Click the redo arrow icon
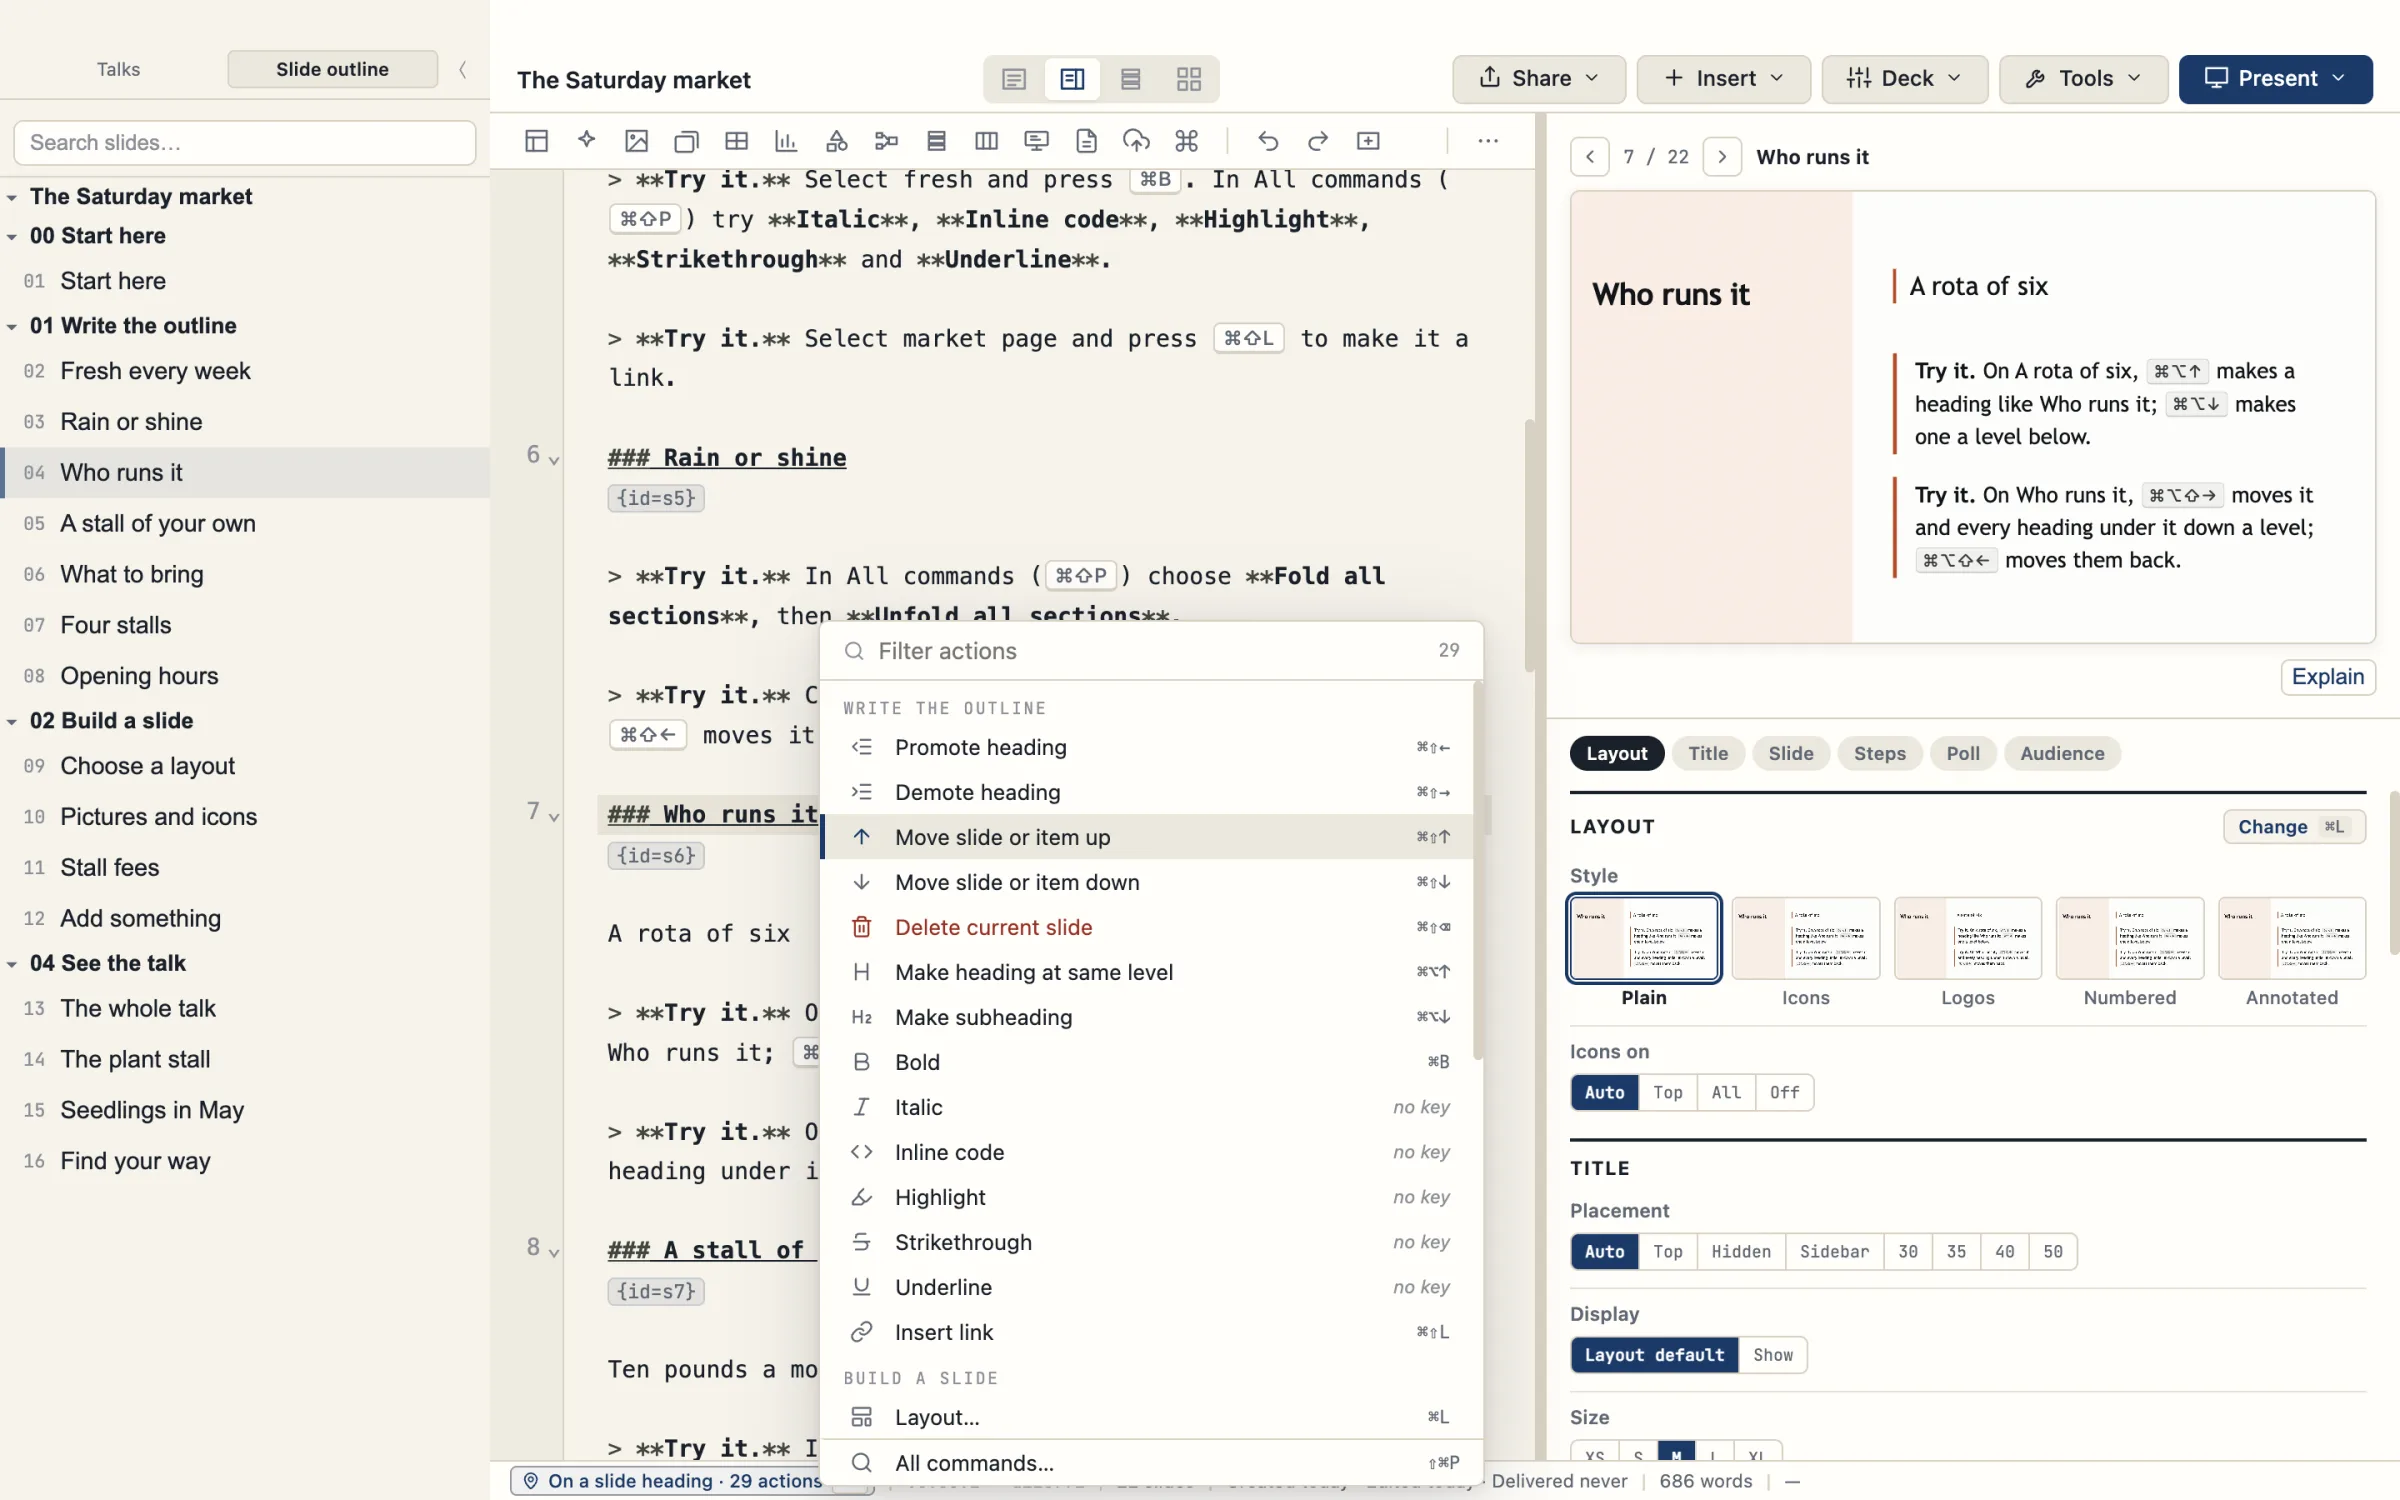Viewport: 2400px width, 1500px height. [1318, 141]
